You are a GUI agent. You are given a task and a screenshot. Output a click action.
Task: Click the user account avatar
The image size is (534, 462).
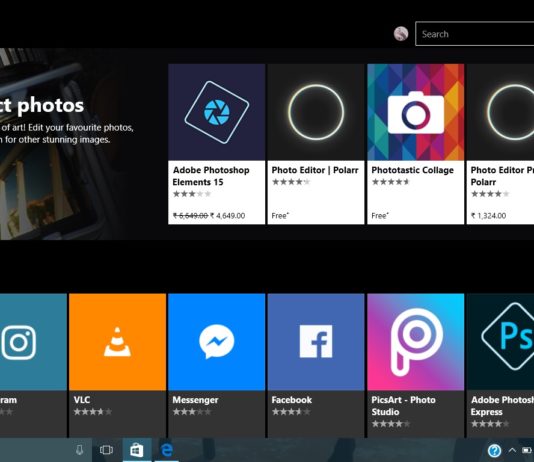[x=401, y=34]
